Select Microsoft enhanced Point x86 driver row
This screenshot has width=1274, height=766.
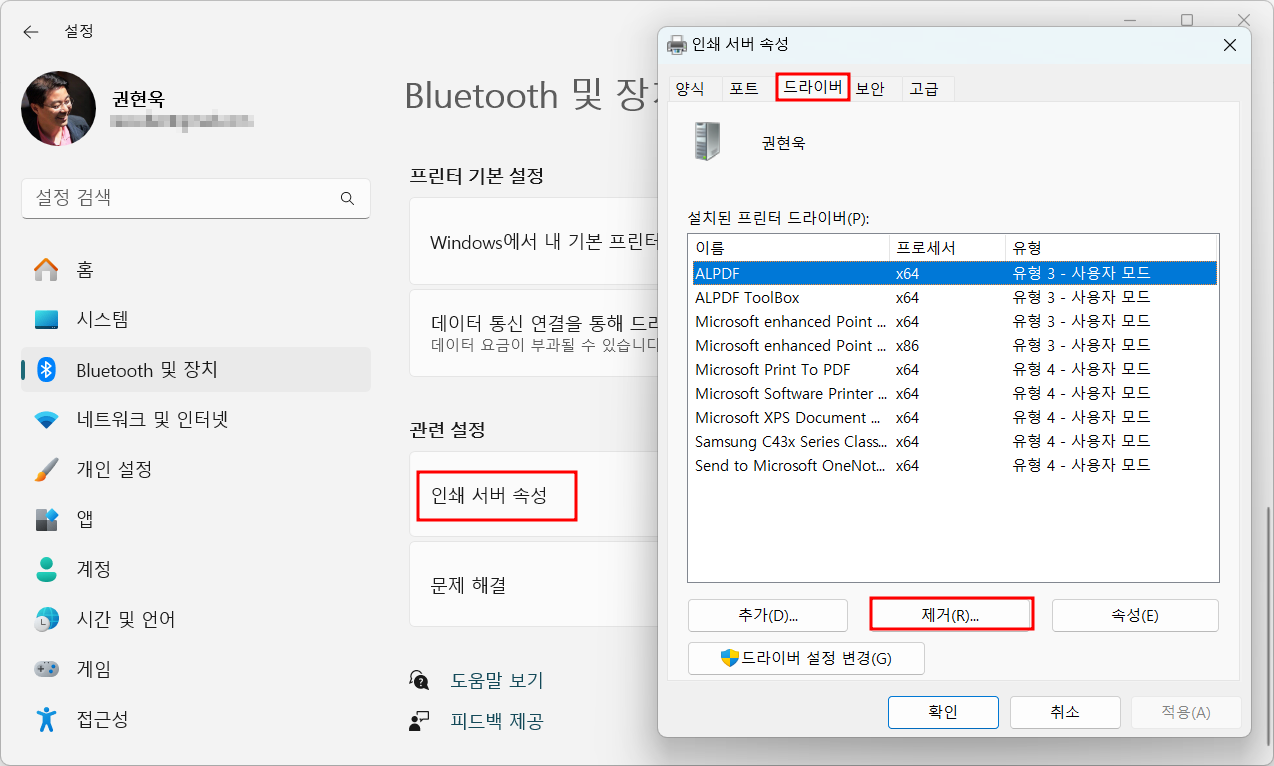[953, 345]
